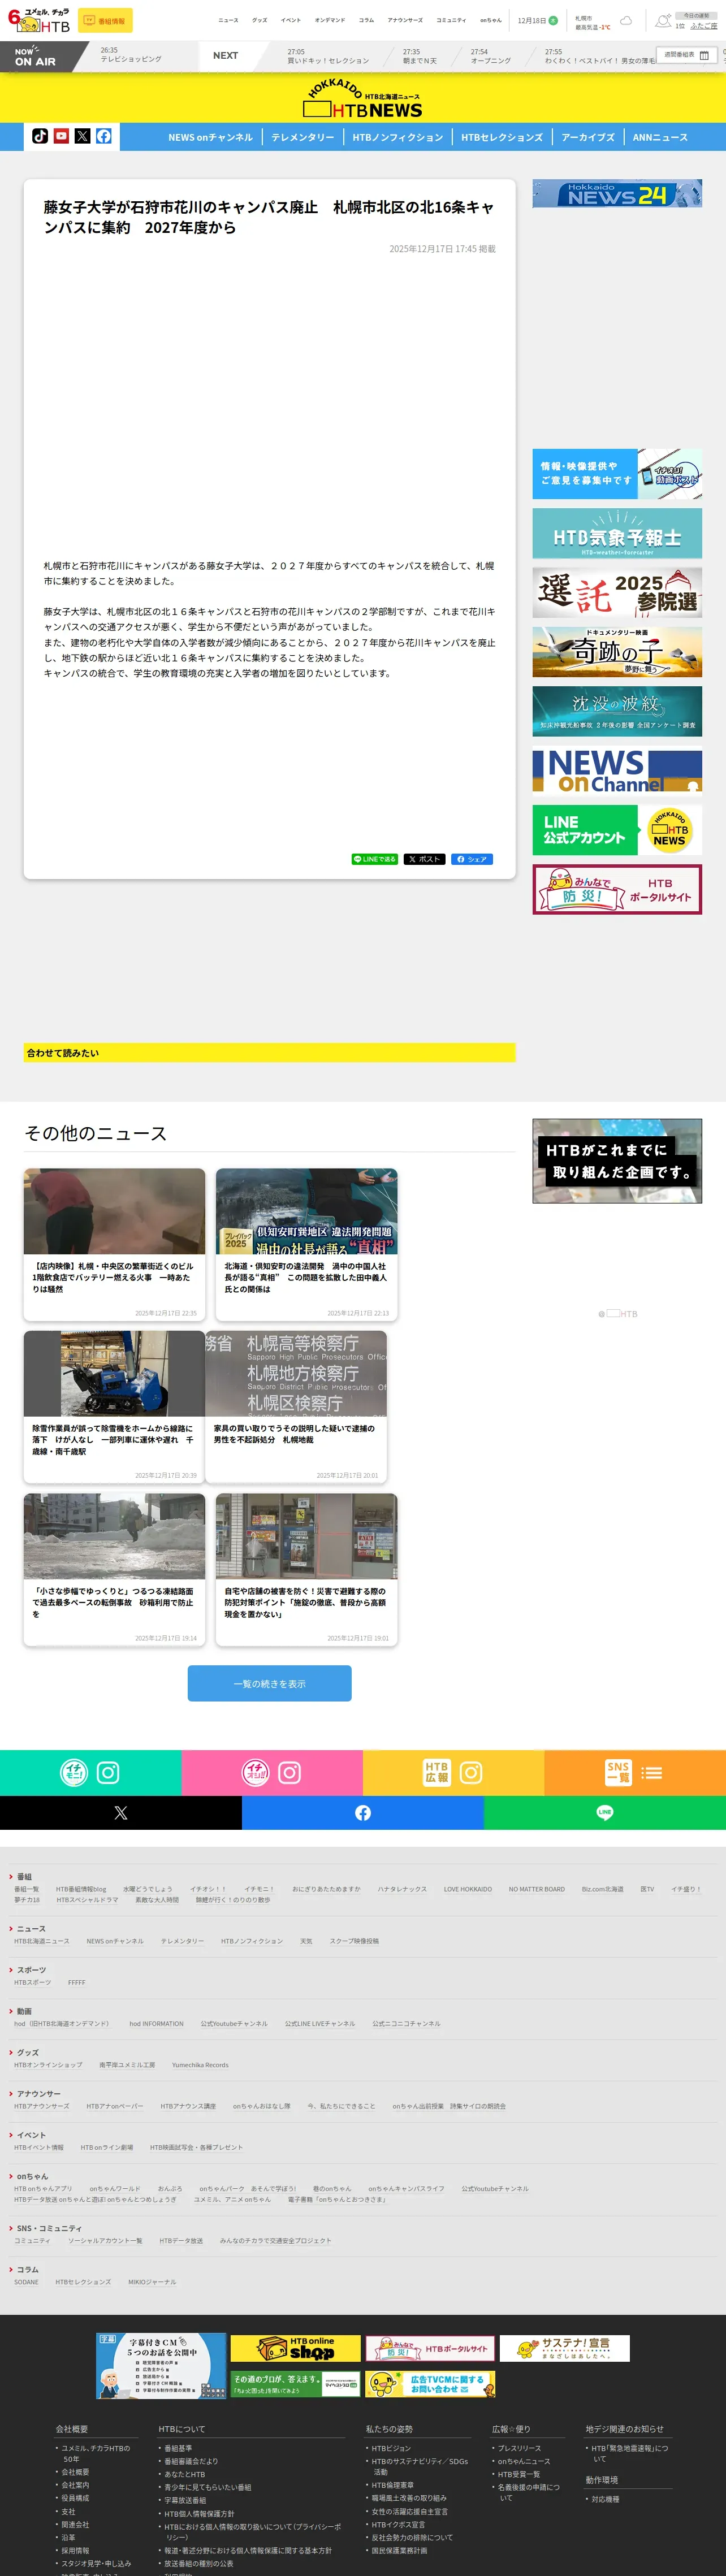Image resolution: width=726 pixels, height=2576 pixels.
Task: Click 一覧の続きを表示 button
Action: [270, 1684]
